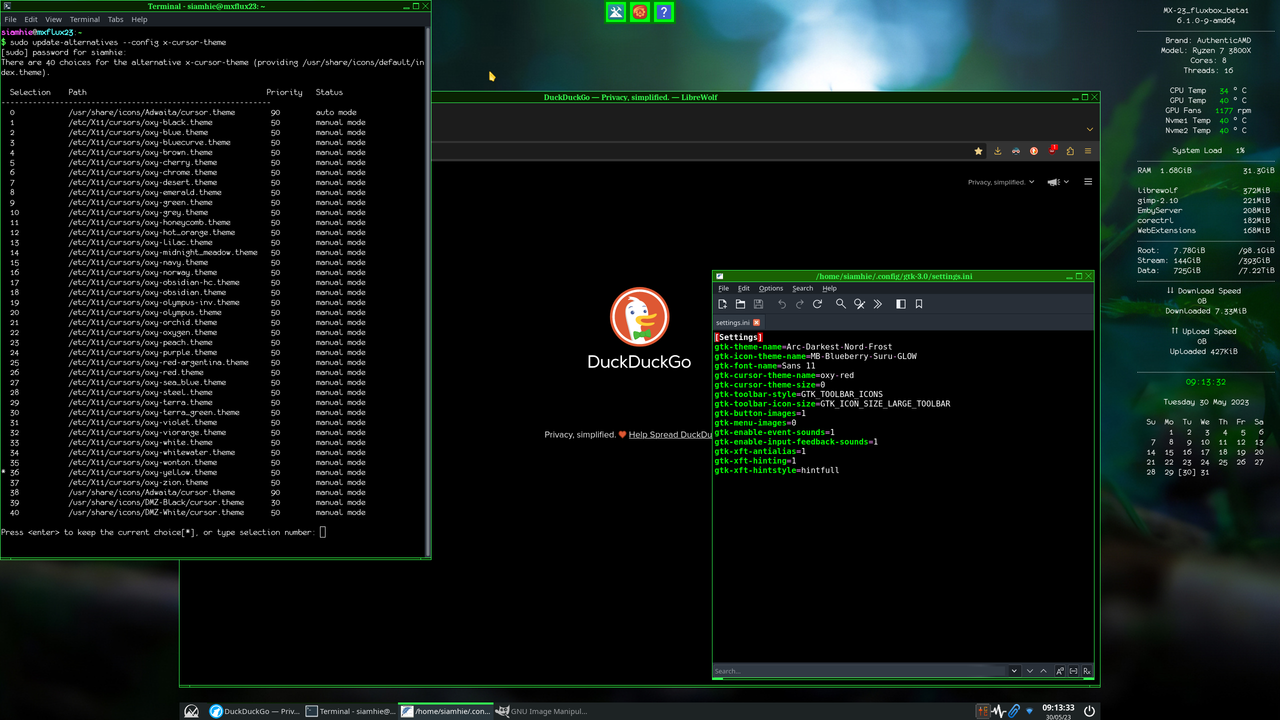Jump to next search match arrow
This screenshot has width=1280, height=720.
[1030, 671]
